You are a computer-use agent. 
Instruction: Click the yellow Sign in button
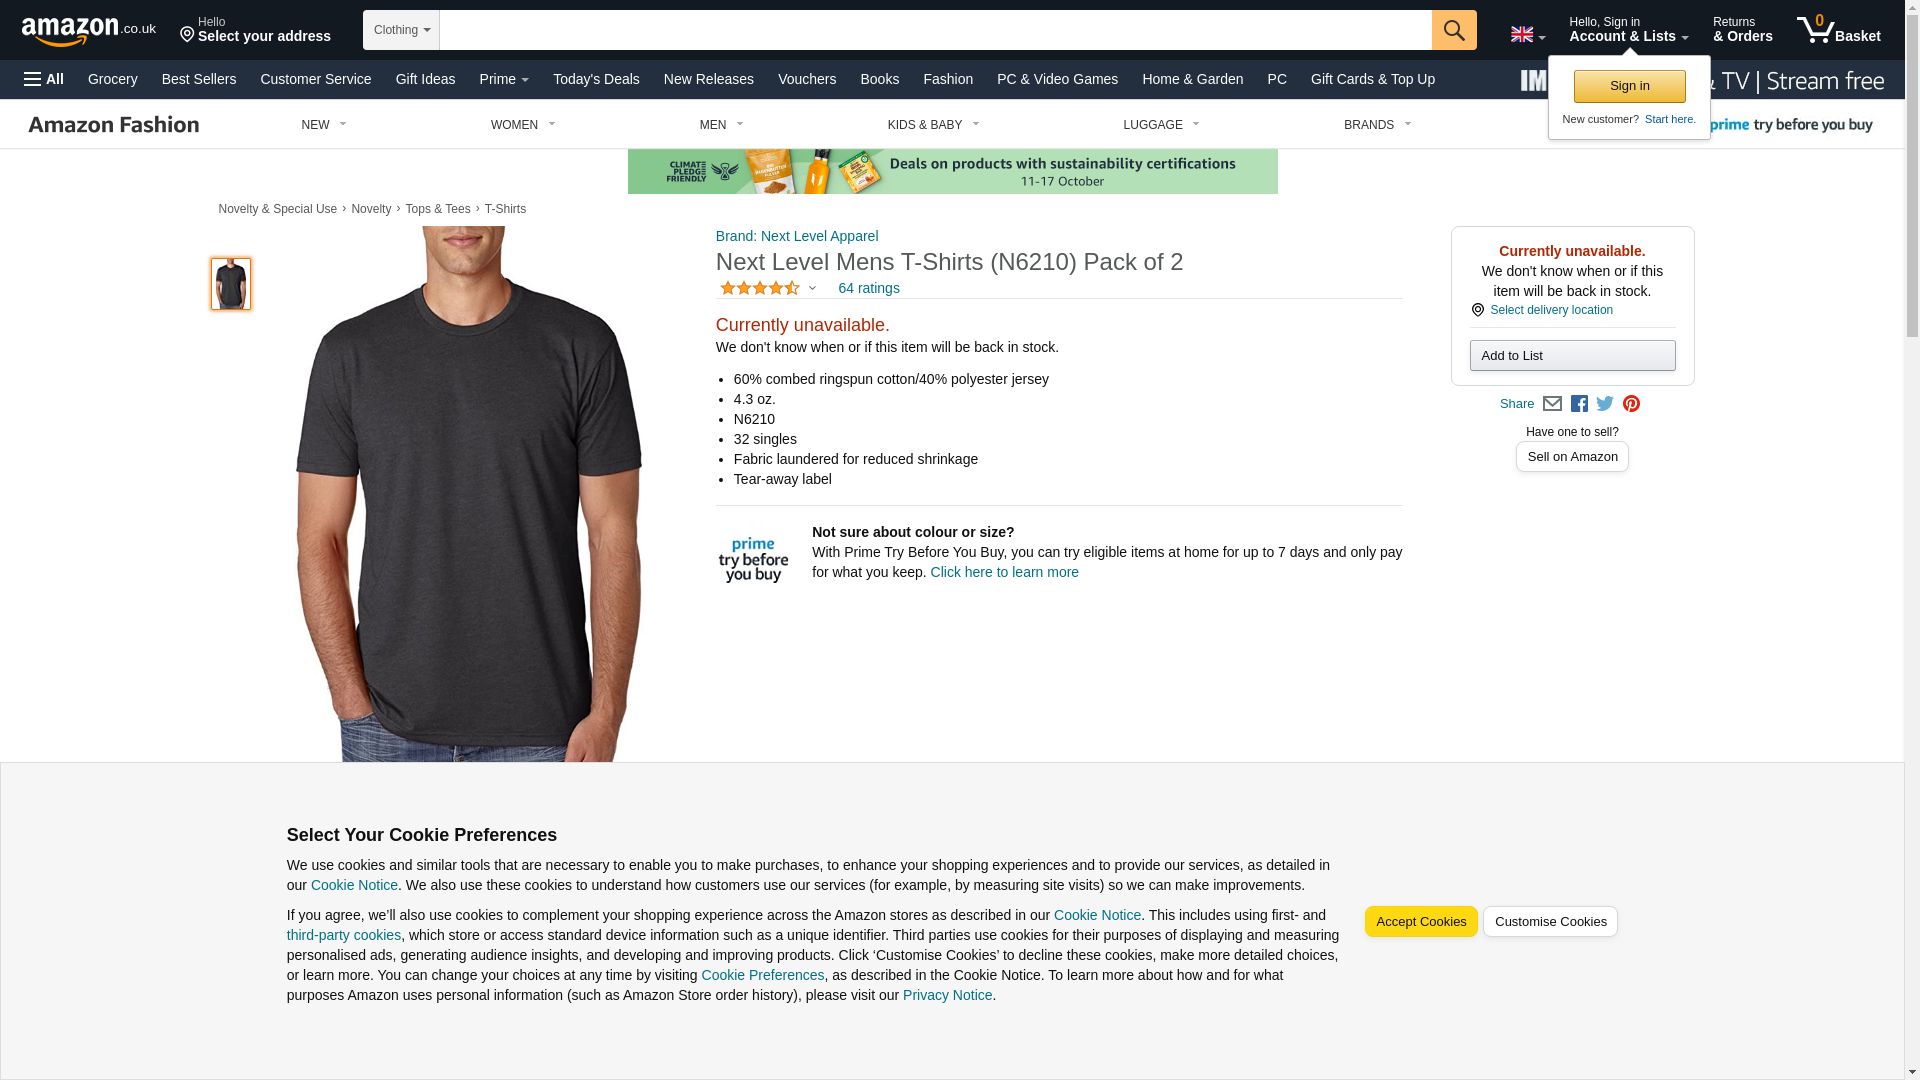tap(1629, 86)
